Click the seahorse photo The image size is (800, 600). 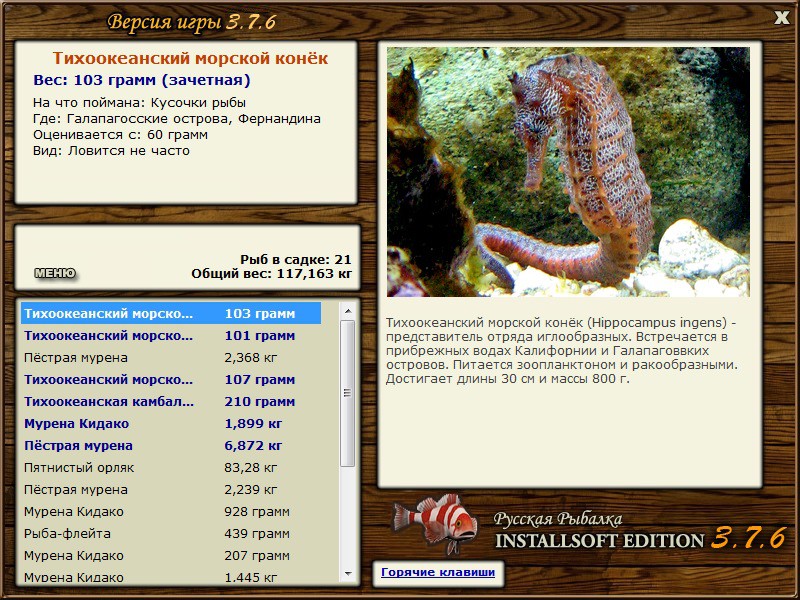pos(568,172)
